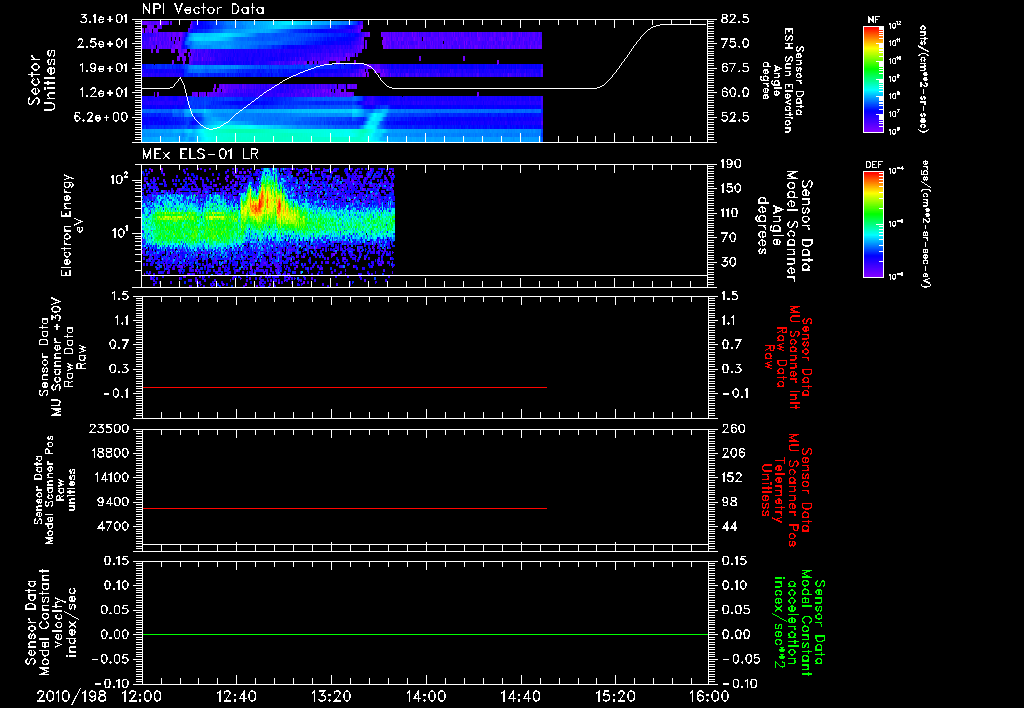Click the green 'Model Constant acceleration' axis title
This screenshot has width=1024, height=708.
pyautogui.click(x=798, y=624)
